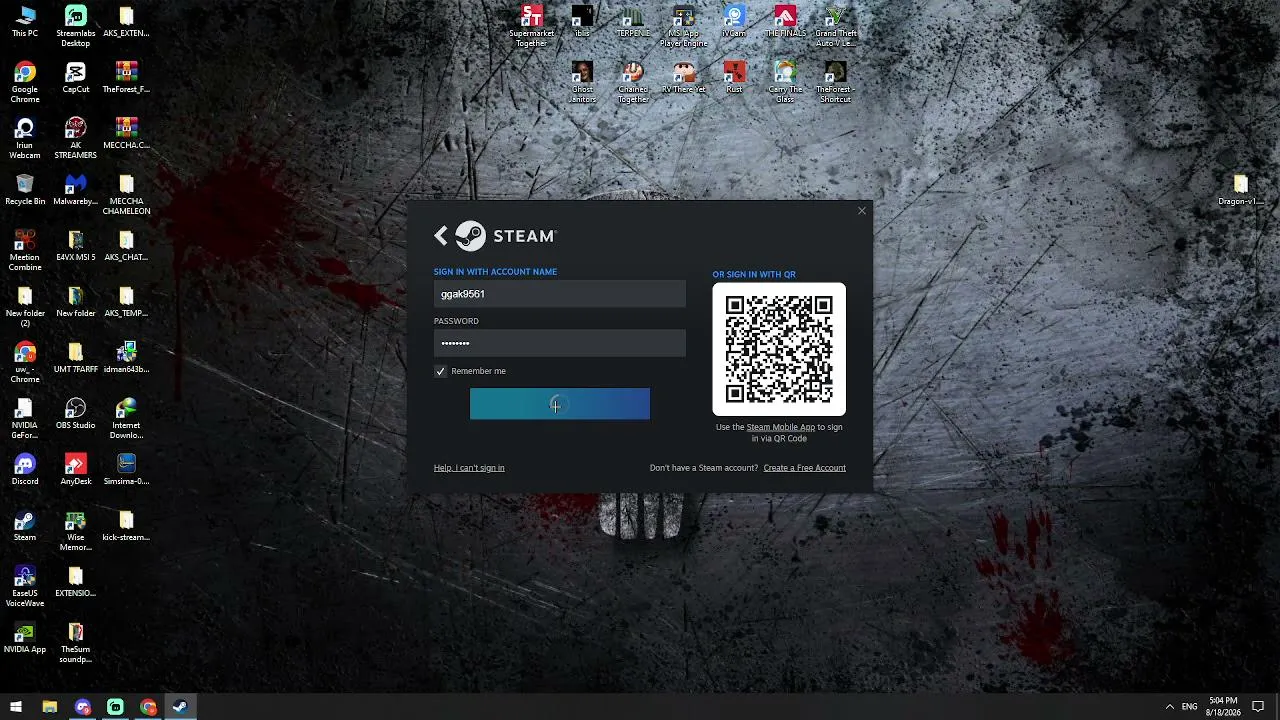Click the QR code image
The width and height of the screenshot is (1280, 720).
point(779,349)
